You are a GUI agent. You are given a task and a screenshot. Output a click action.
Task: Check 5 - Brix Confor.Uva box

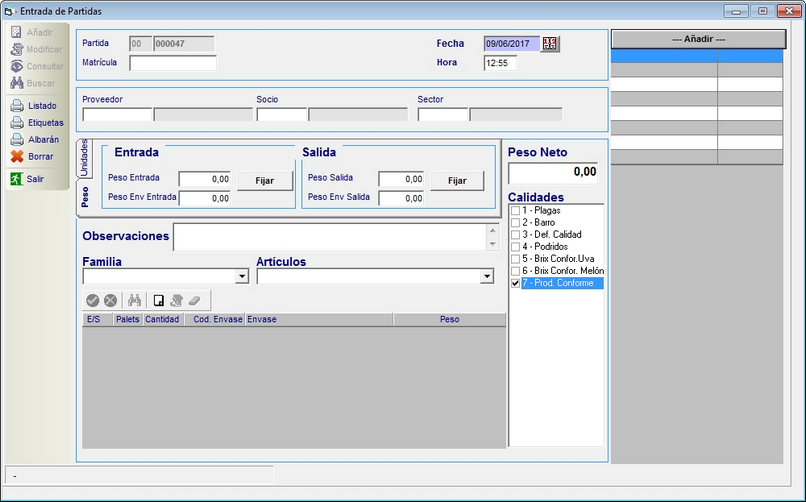[x=515, y=259]
